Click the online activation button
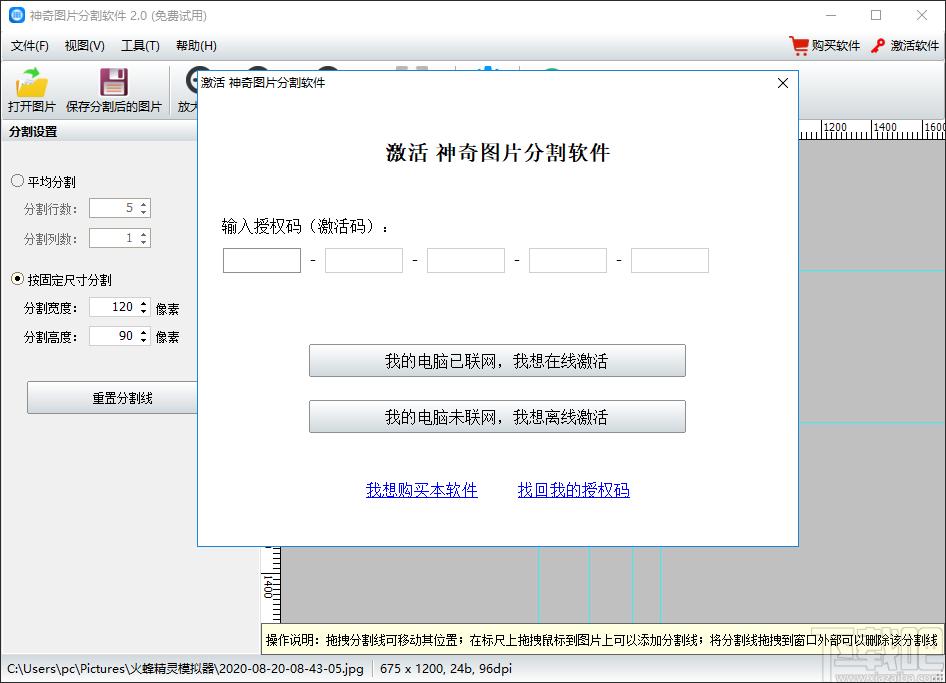This screenshot has width=946, height=683. [x=497, y=361]
